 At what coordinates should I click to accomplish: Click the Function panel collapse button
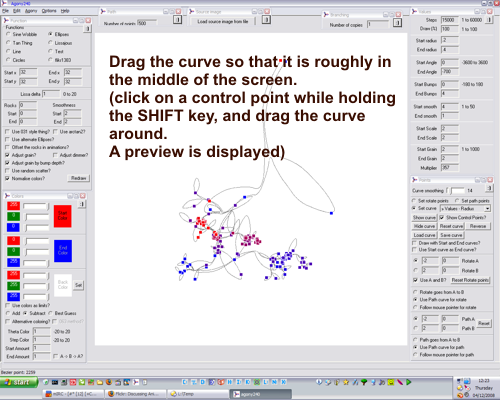(x=87, y=29)
